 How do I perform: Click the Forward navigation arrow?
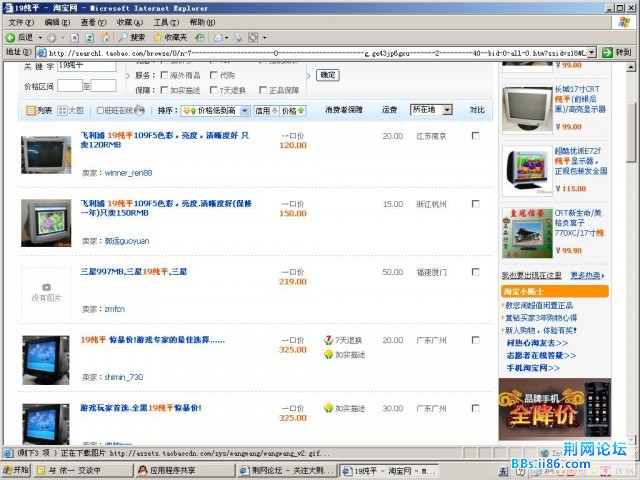pyautogui.click(x=51, y=38)
